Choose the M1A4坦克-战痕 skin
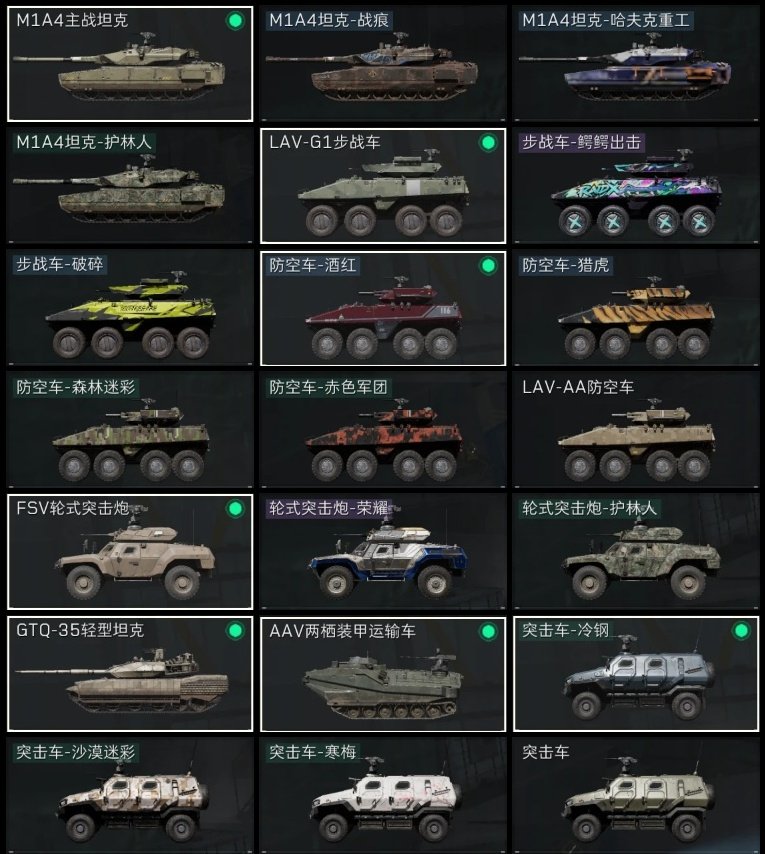Image resolution: width=765 pixels, height=854 pixels. coord(383,64)
